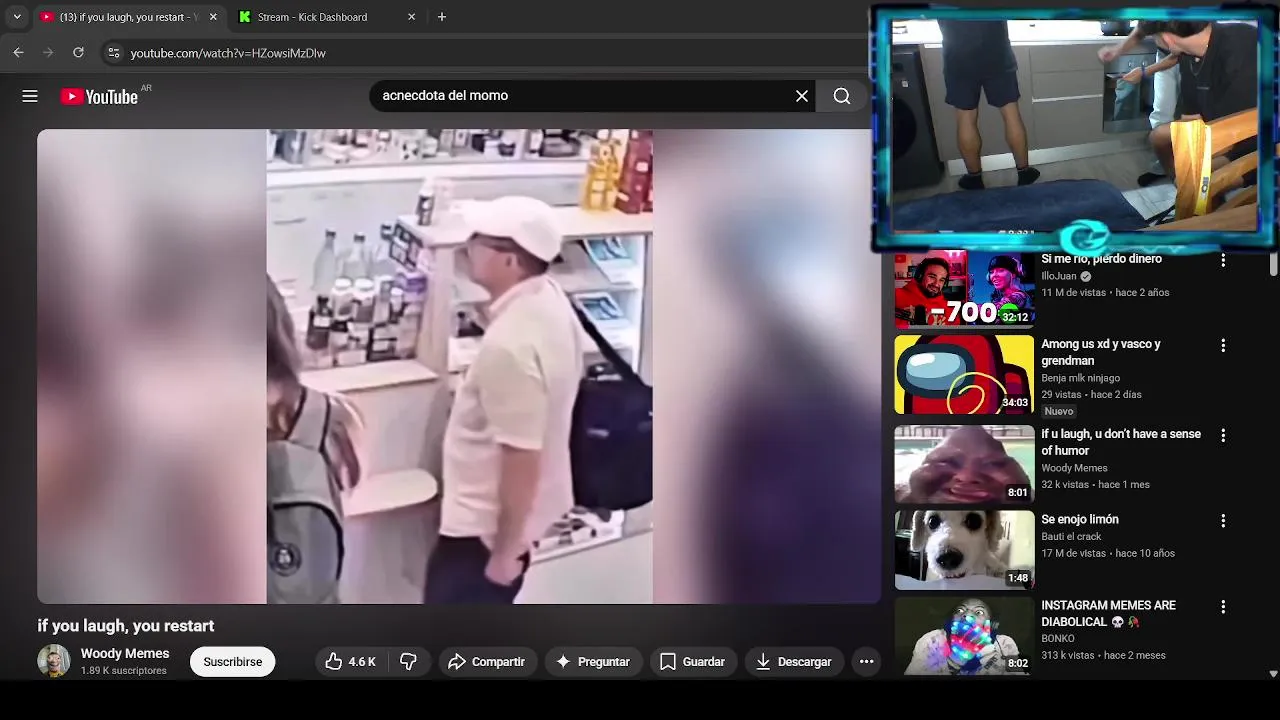The width and height of the screenshot is (1280, 720).
Task: Go to YouTube home via logo
Action: click(x=99, y=96)
